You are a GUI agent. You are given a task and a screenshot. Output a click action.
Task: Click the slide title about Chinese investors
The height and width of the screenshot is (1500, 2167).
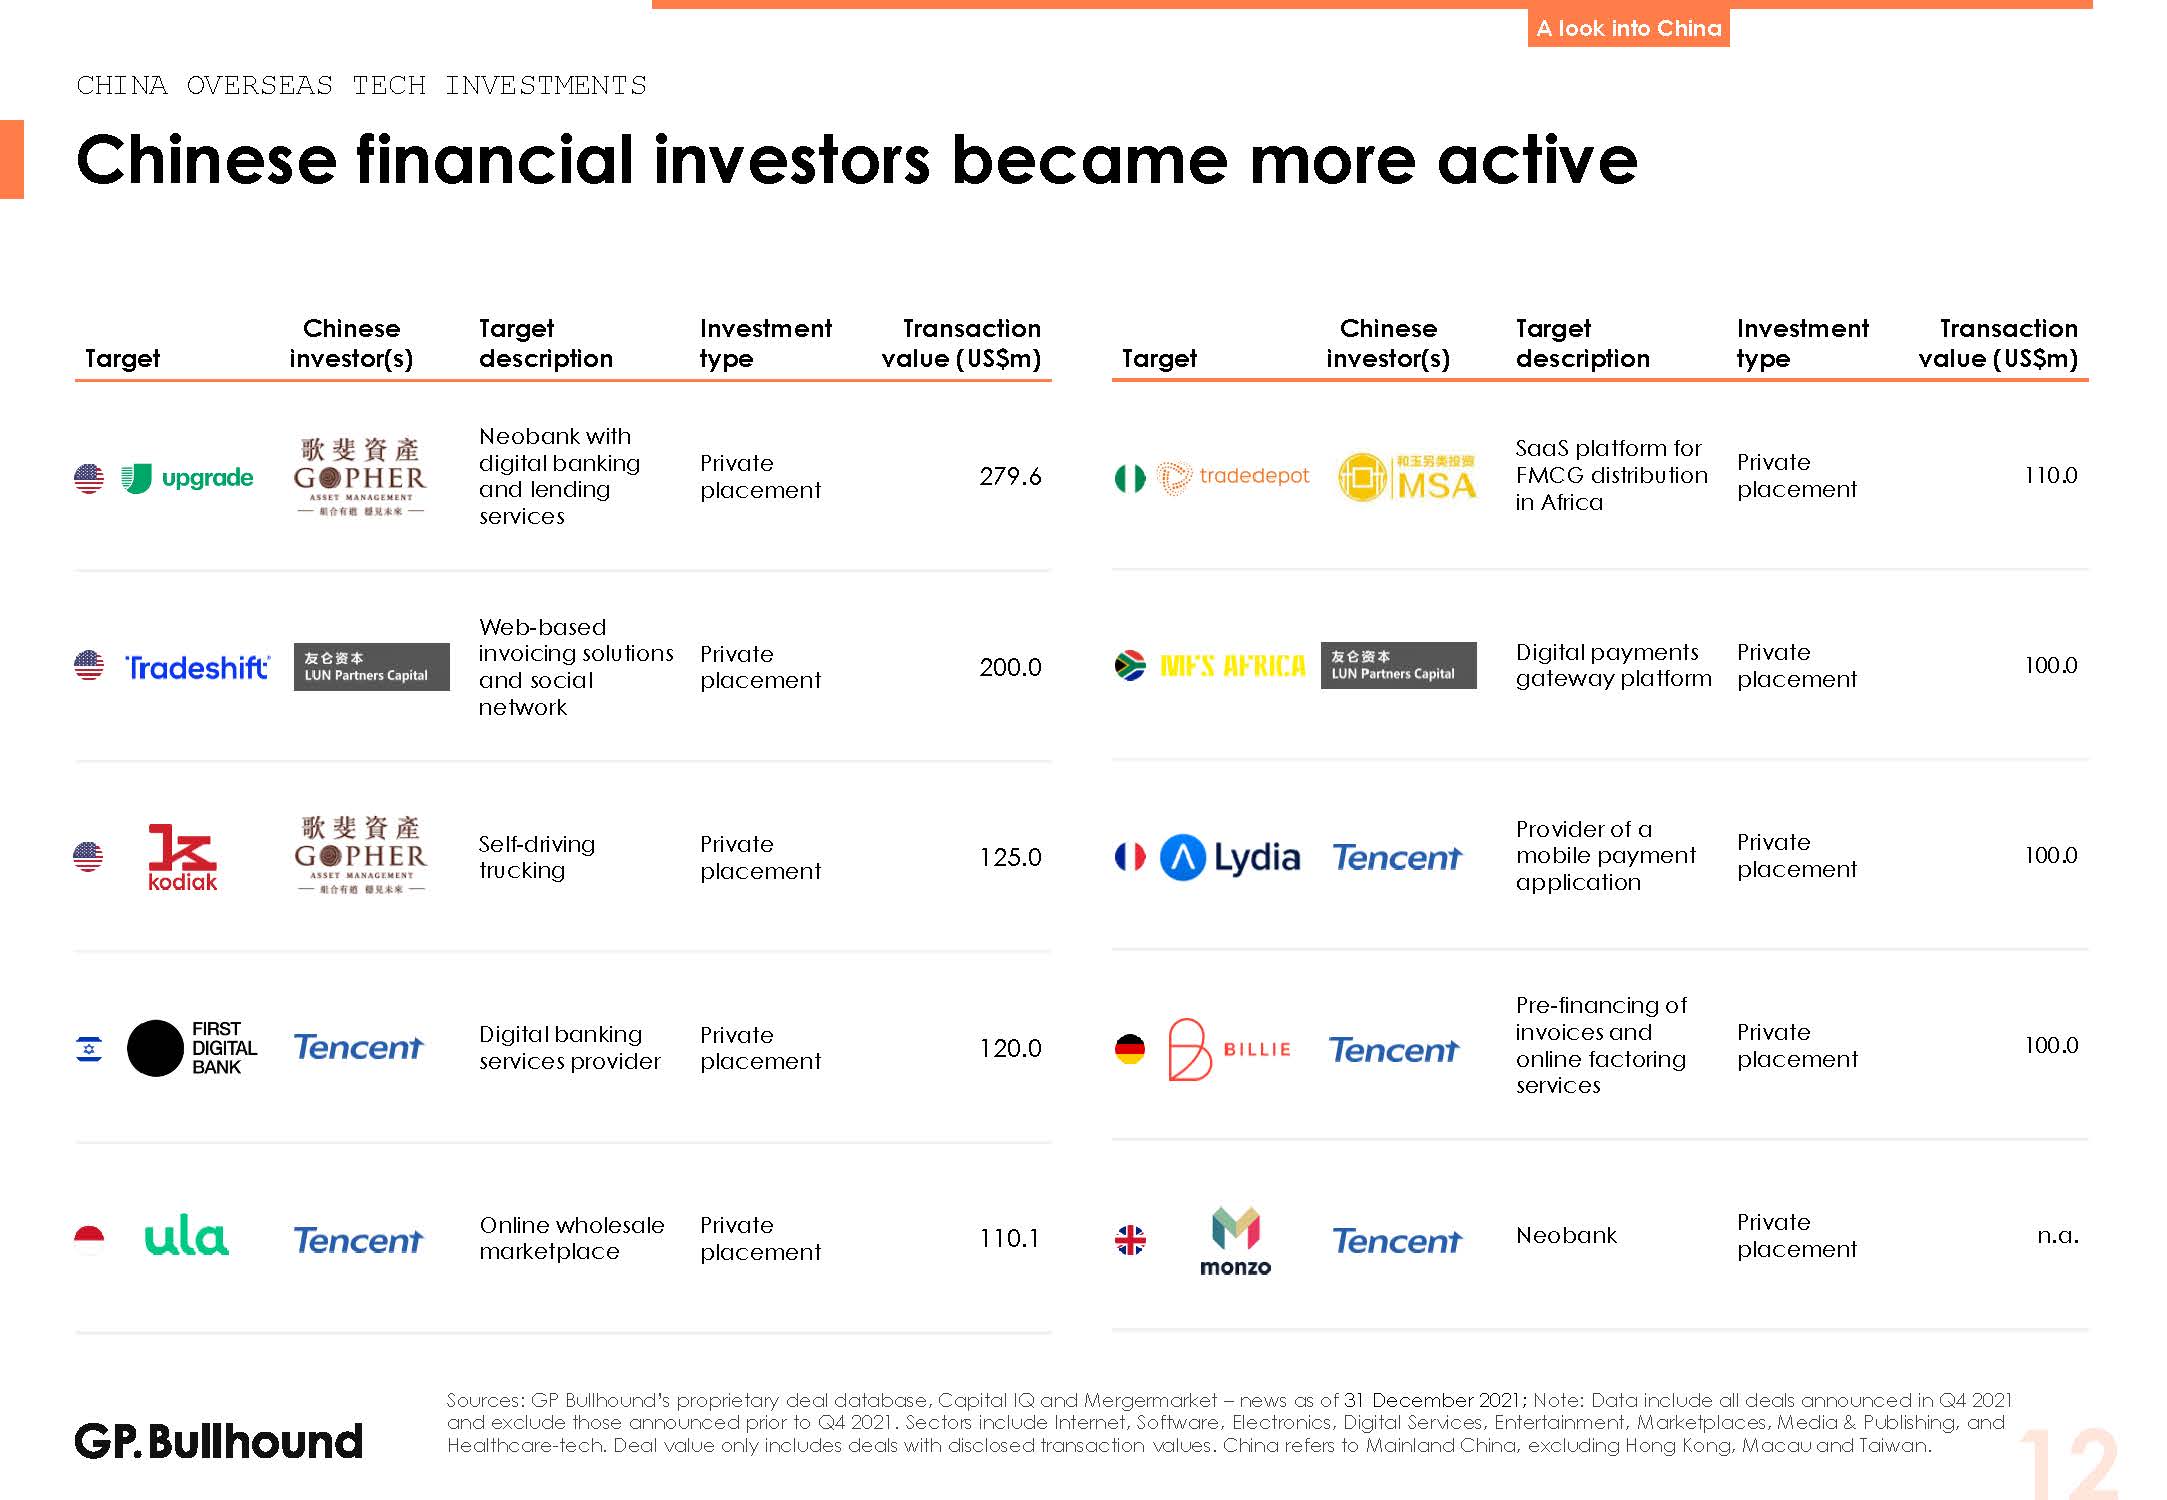pos(856,160)
